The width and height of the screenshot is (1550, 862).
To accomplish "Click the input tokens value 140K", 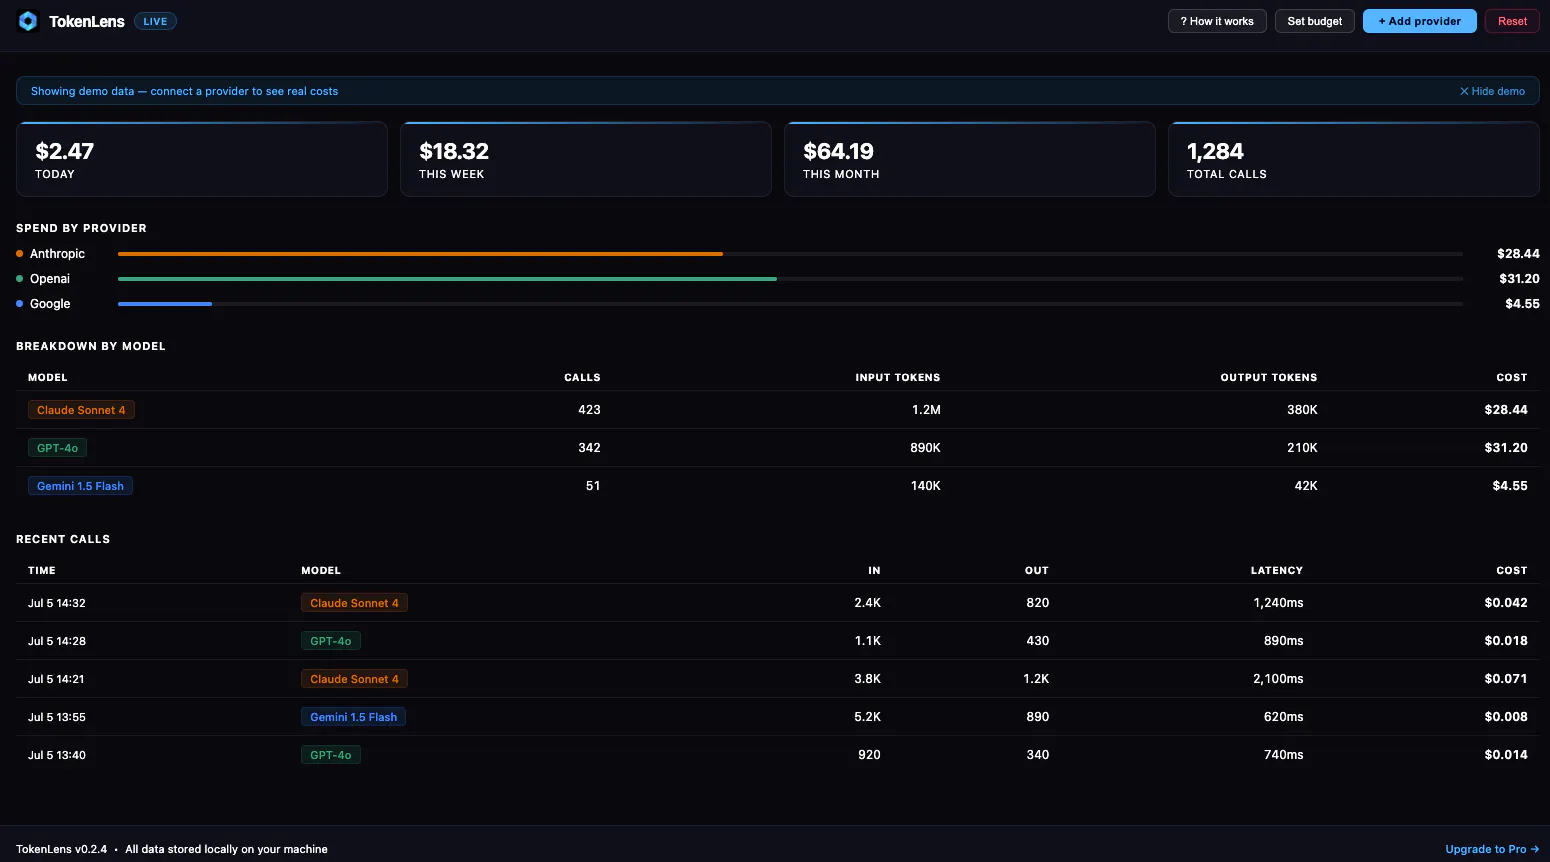I will pos(925,486).
